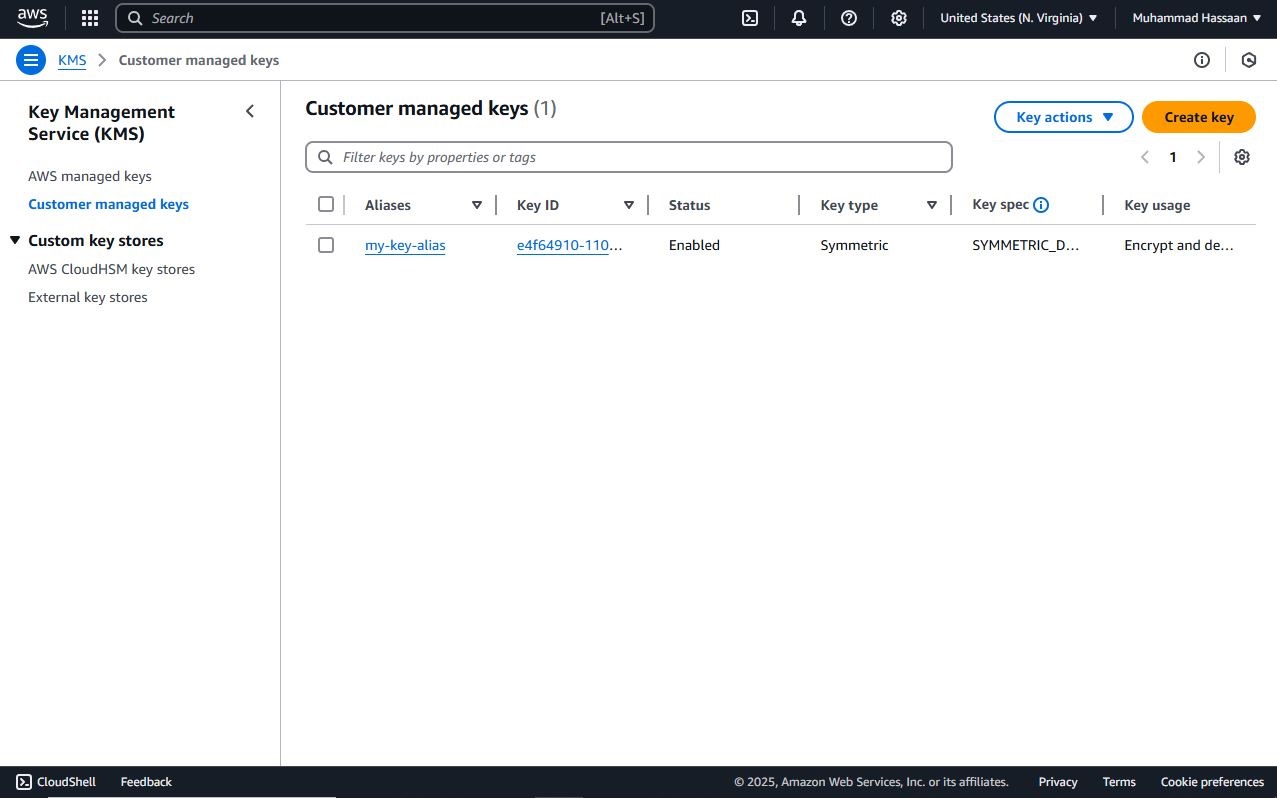The width and height of the screenshot is (1277, 798).
Task: Open the notifications bell
Action: pyautogui.click(x=799, y=18)
